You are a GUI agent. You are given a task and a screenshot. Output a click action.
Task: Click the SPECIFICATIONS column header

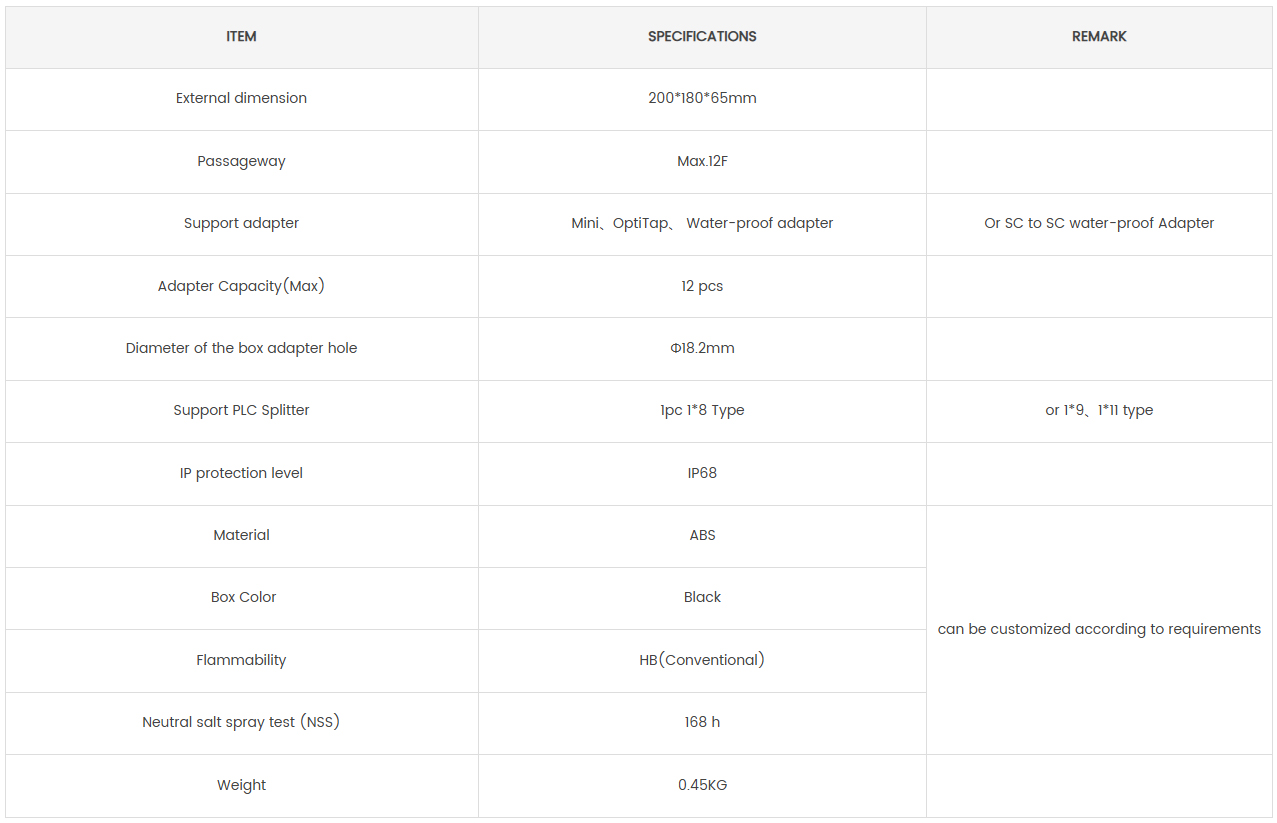coord(702,36)
